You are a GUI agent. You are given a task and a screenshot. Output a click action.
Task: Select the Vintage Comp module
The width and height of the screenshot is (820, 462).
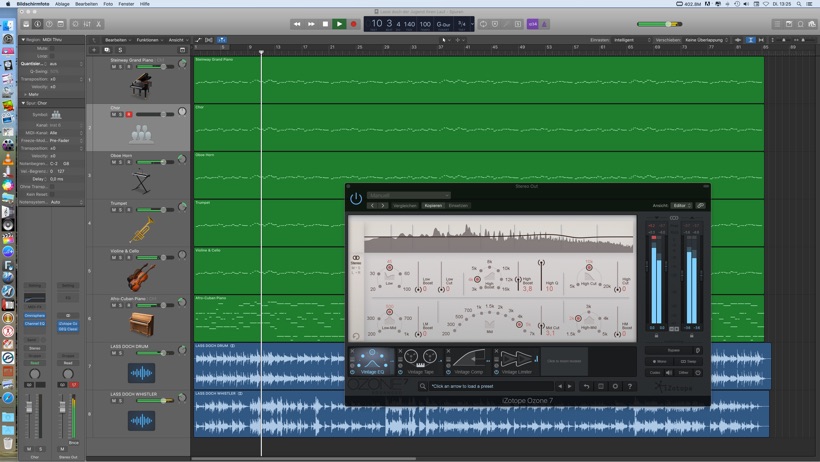(468, 362)
